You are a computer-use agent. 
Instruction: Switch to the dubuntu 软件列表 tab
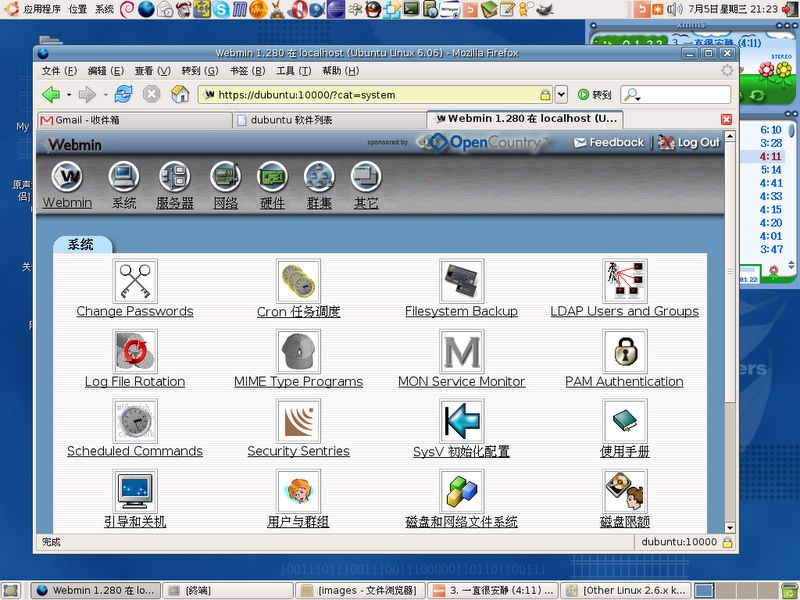tap(330, 120)
